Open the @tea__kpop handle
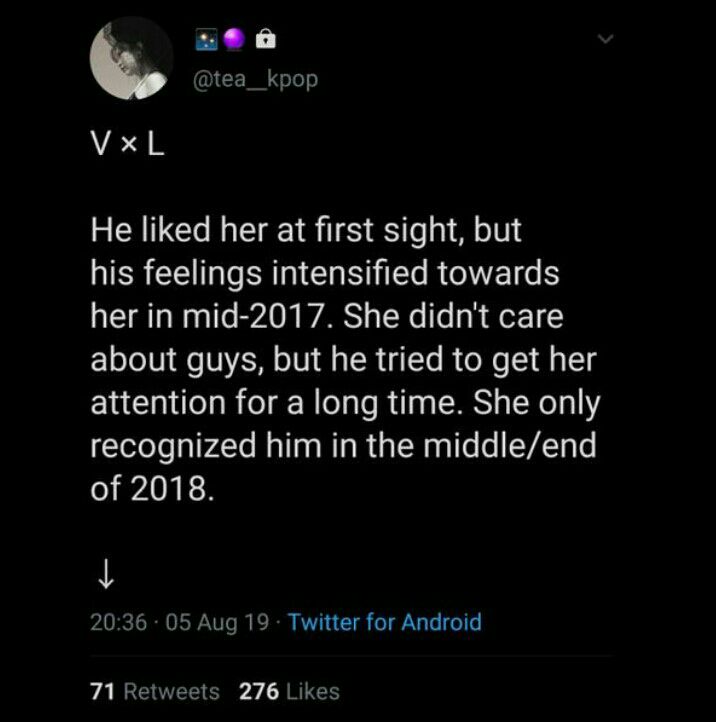Viewport: 716px width, 722px height. click(x=256, y=80)
